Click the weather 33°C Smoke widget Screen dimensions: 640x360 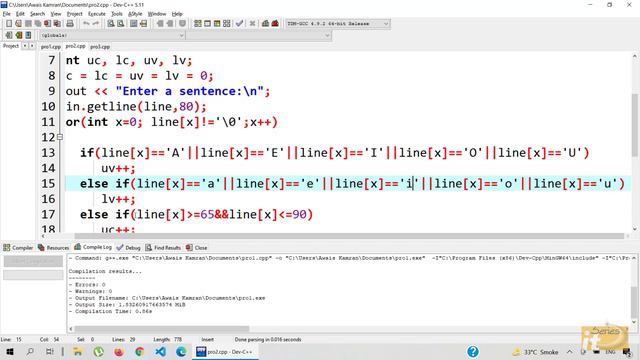point(535,352)
